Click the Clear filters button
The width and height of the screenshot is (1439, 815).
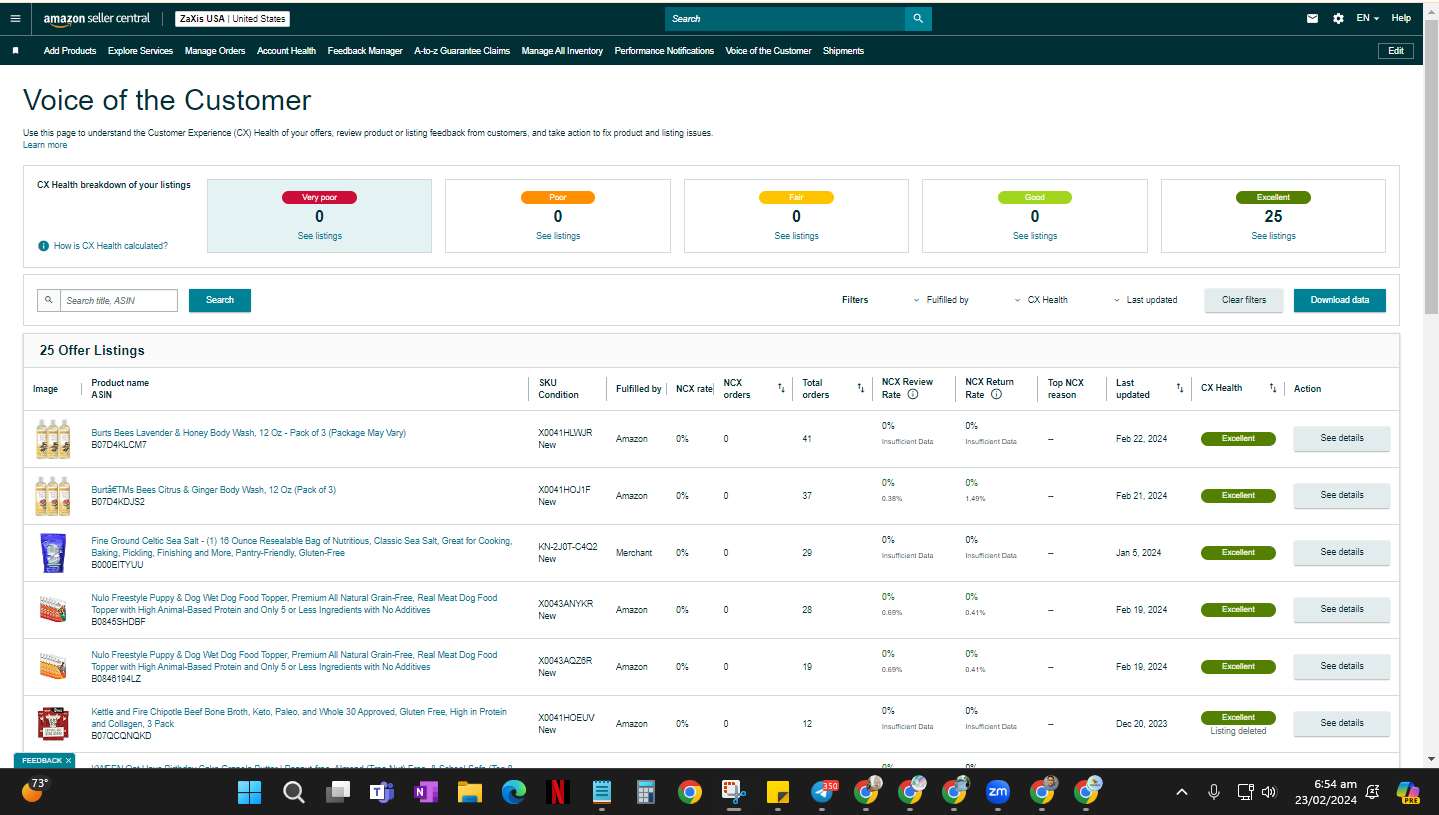tap(1244, 300)
